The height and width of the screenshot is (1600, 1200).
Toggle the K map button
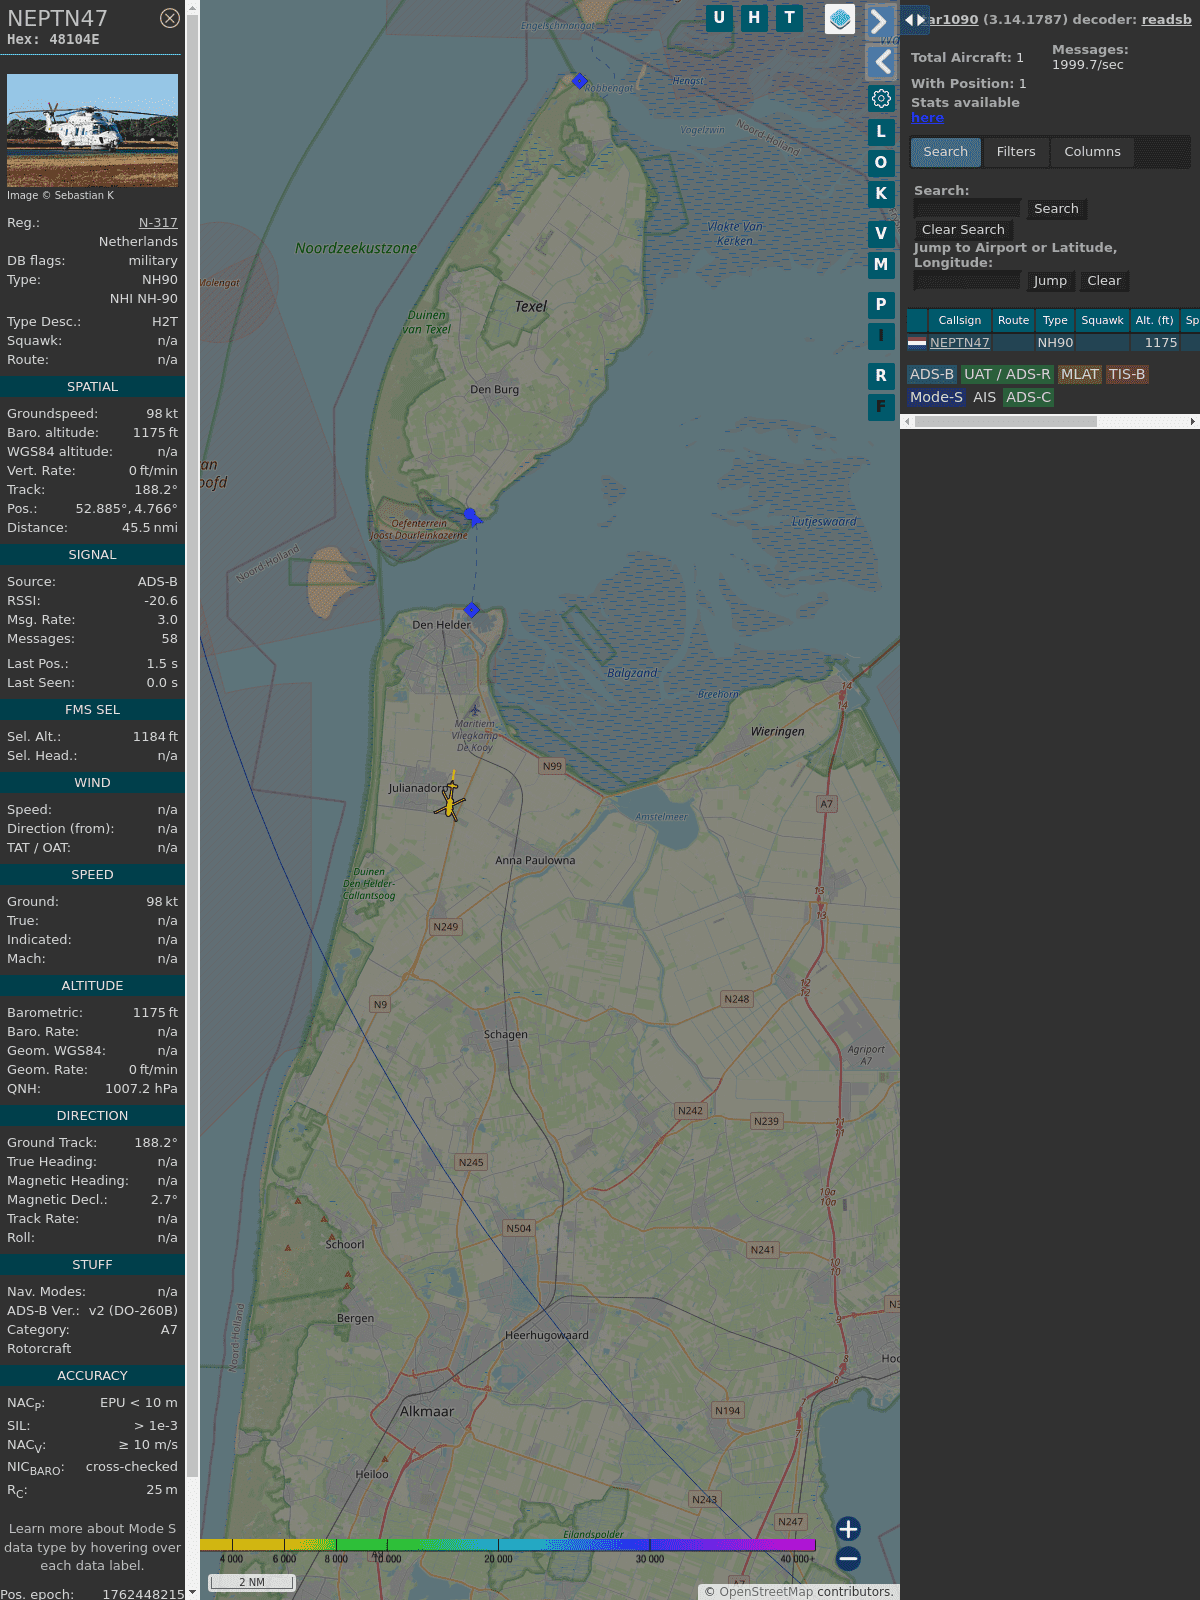(881, 194)
